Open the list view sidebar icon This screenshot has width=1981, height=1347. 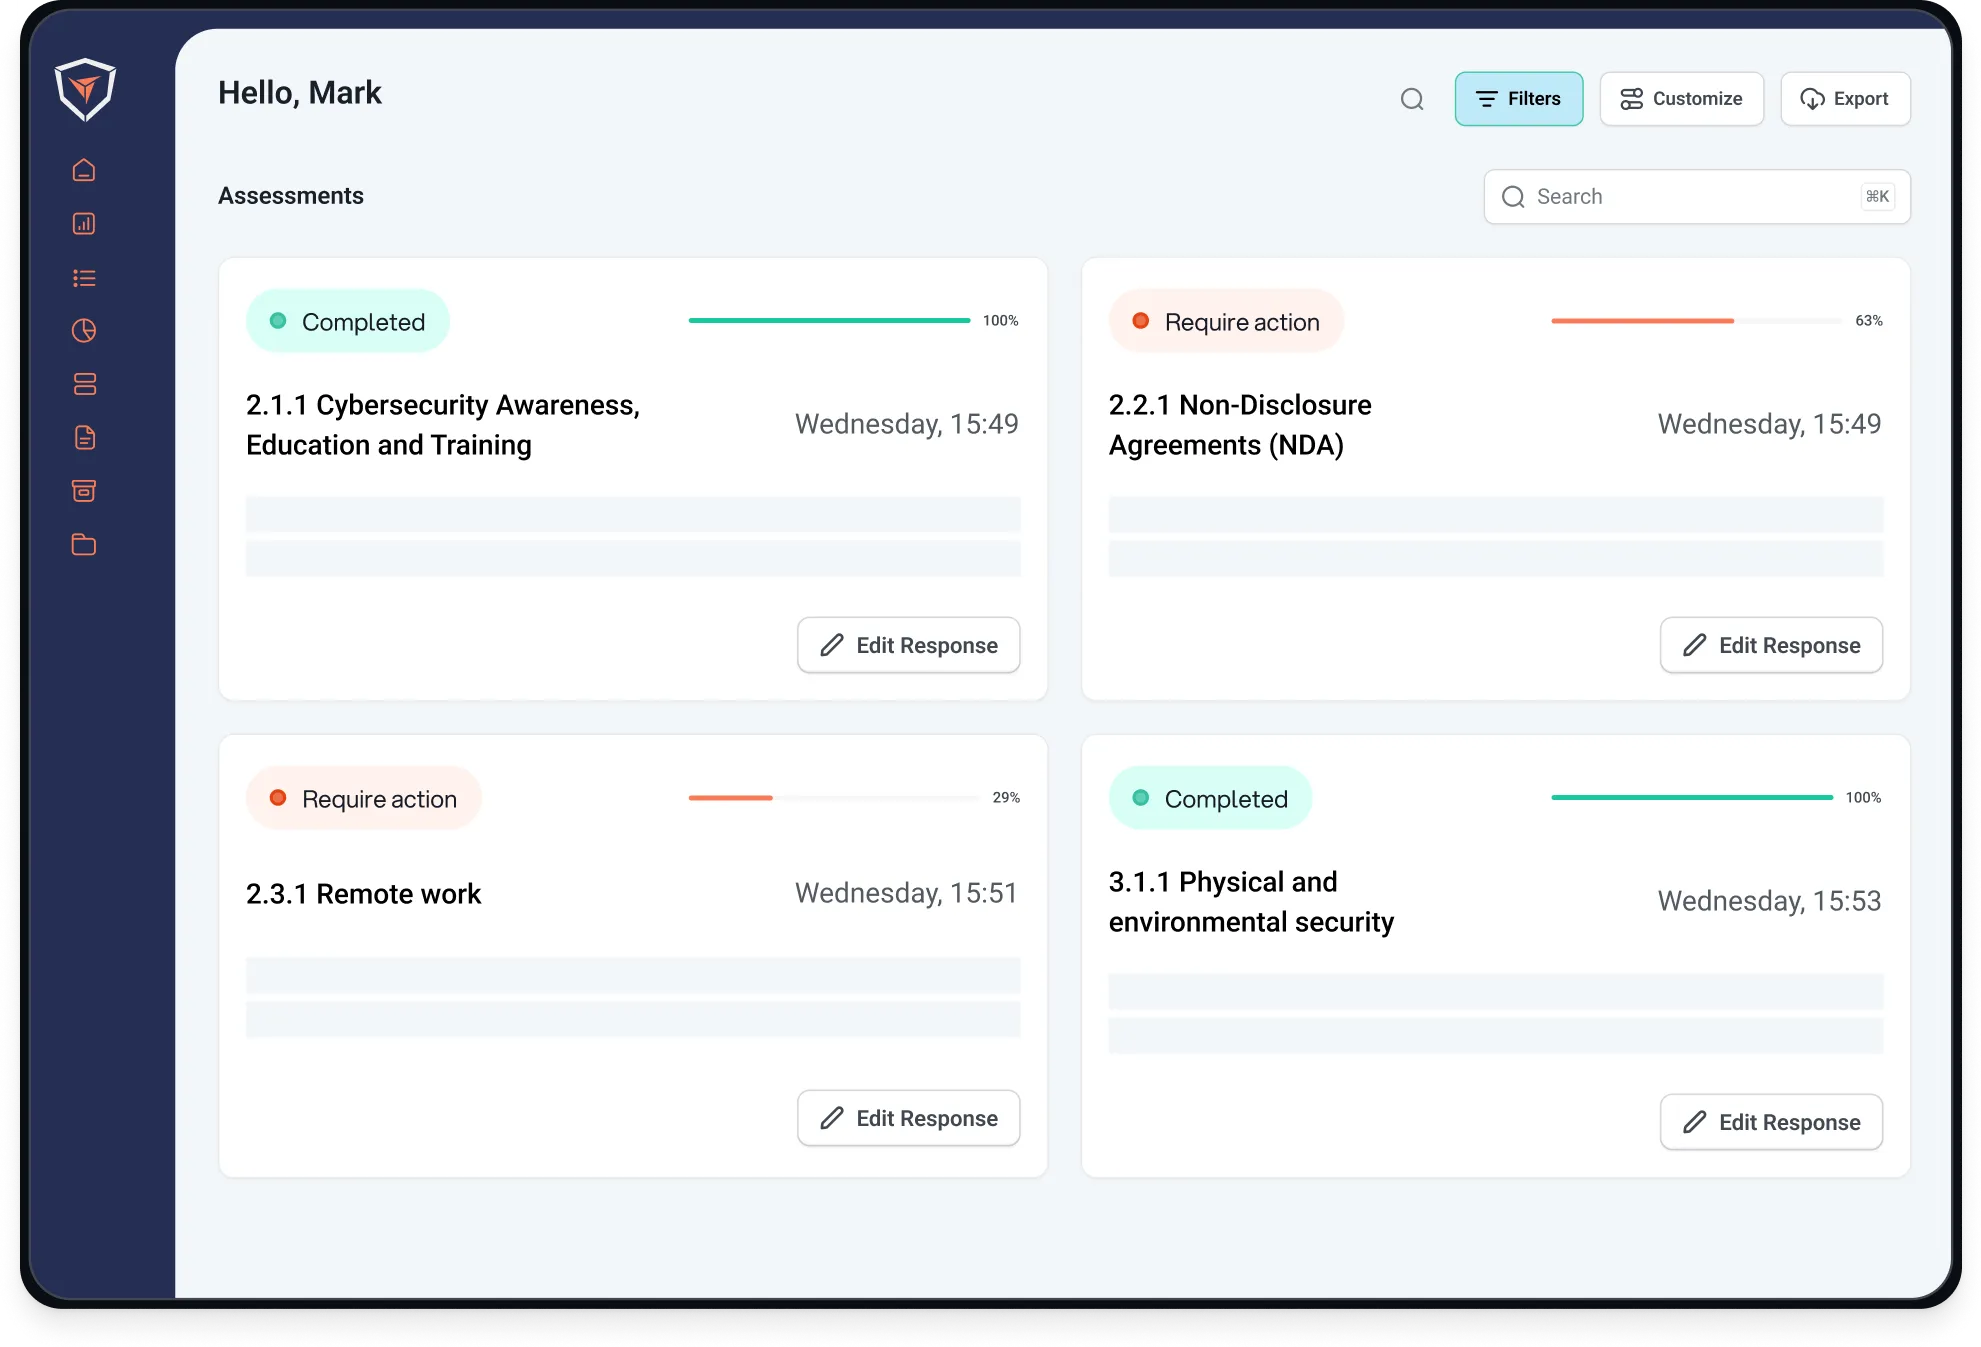[x=84, y=277]
